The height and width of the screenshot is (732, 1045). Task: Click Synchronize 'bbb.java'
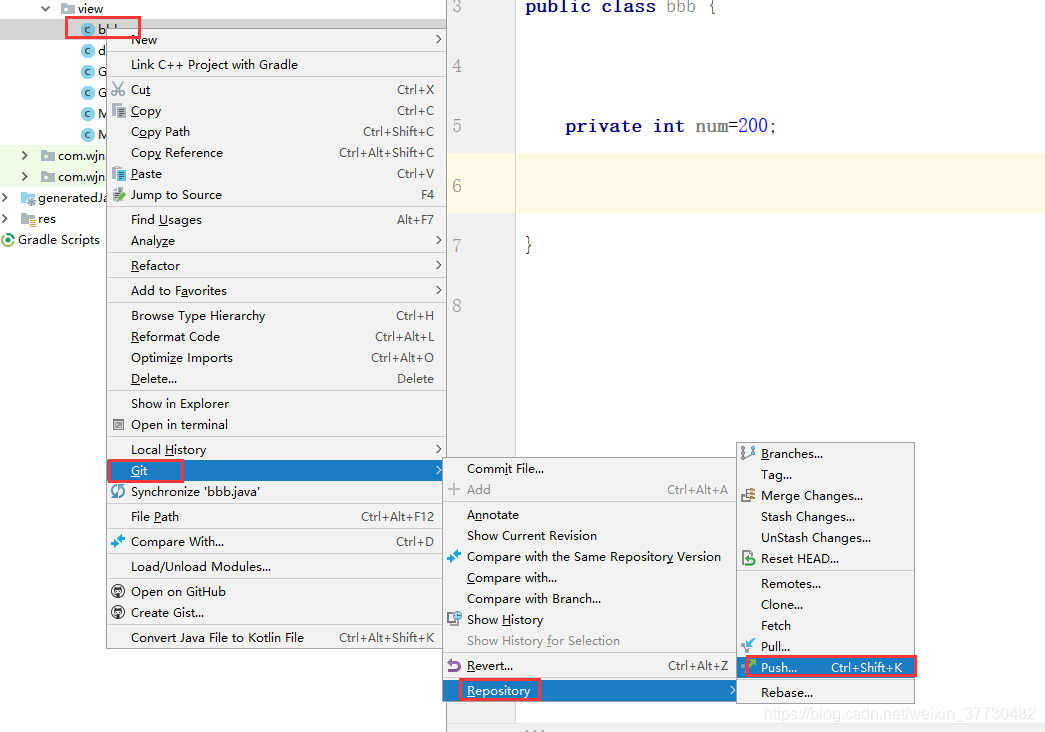(195, 492)
